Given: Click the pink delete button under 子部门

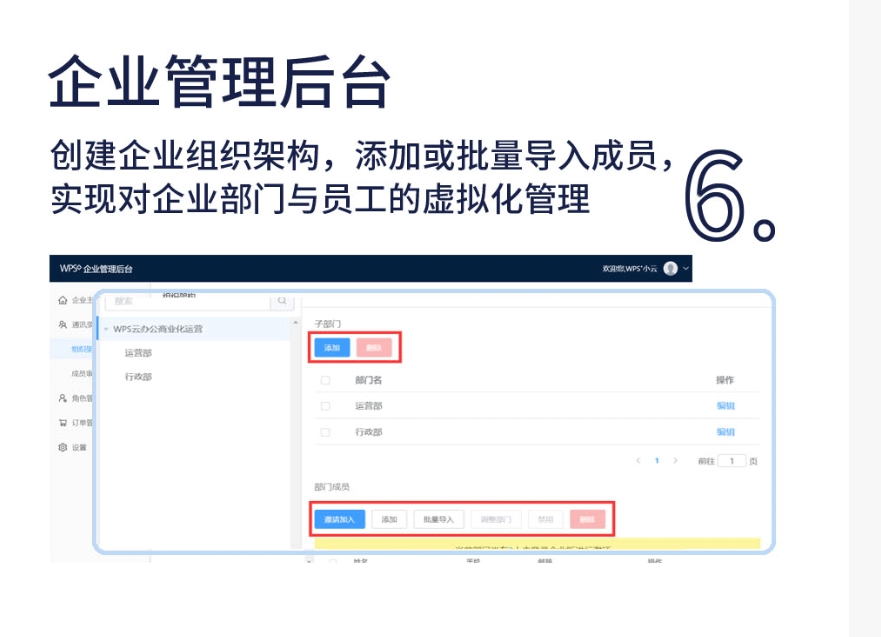Looking at the screenshot, I should [x=374, y=348].
